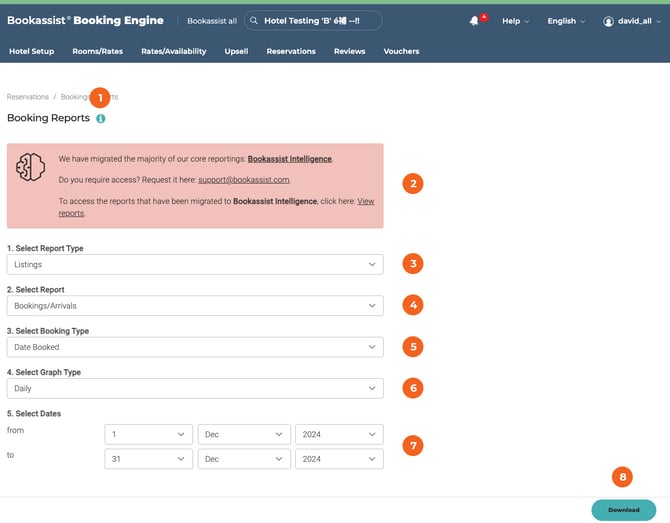Open the Help menu
Viewport: 670px width, 523px height.
(515, 21)
